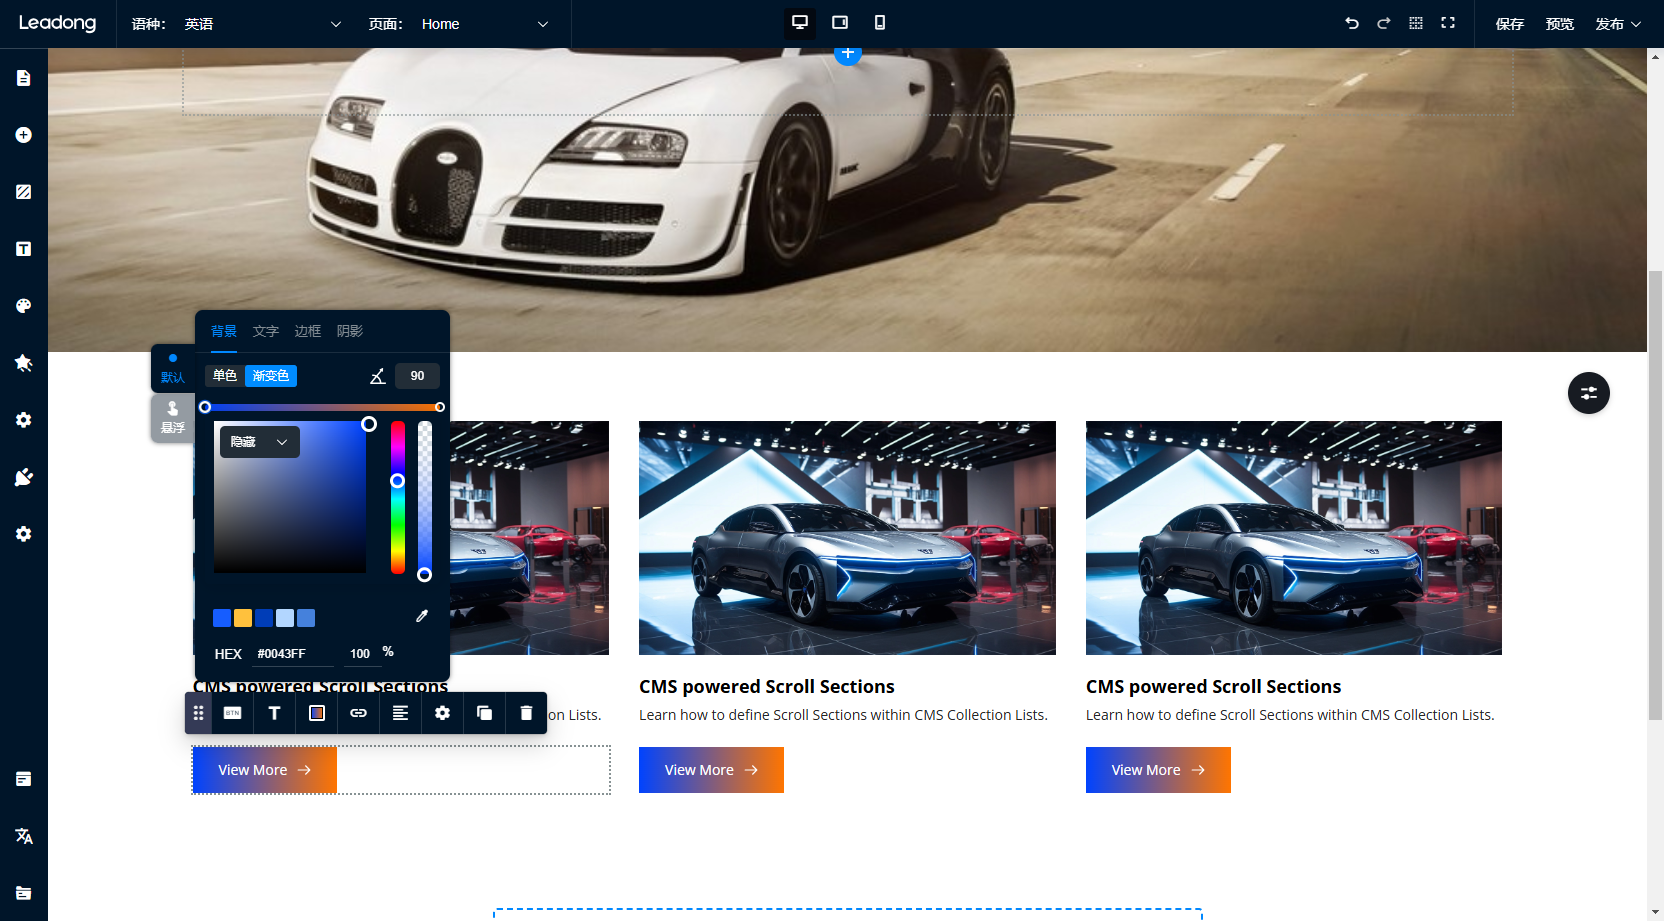Switch to the 文字 text tab

(266, 331)
